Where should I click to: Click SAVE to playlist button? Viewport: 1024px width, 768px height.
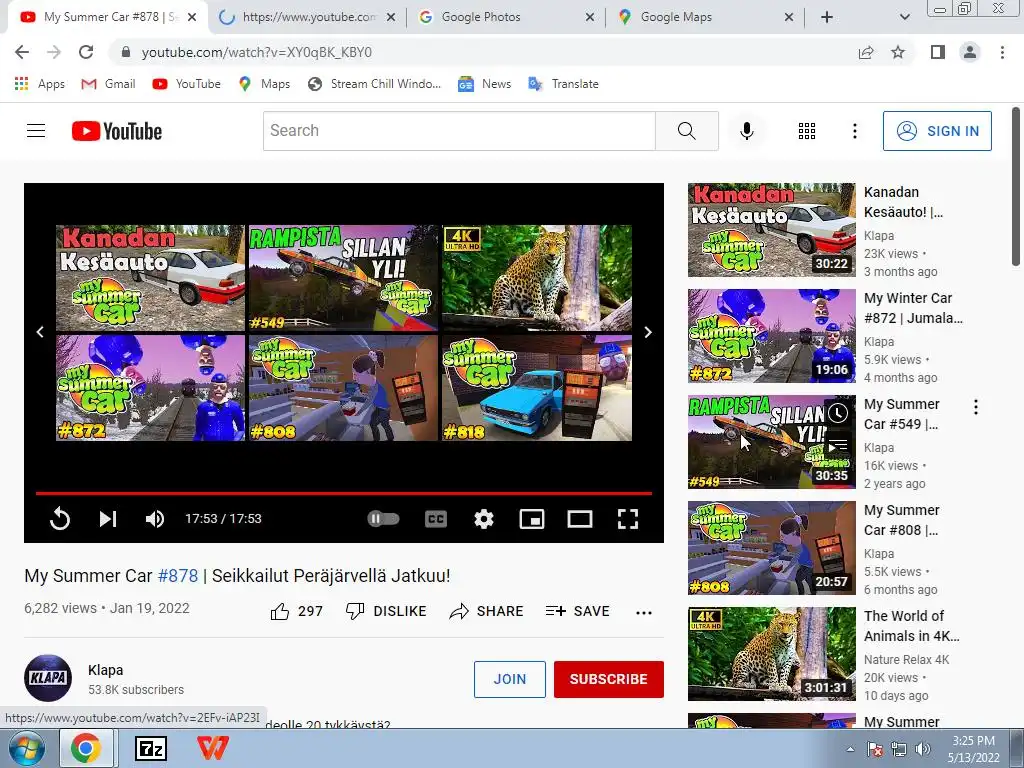(577, 611)
